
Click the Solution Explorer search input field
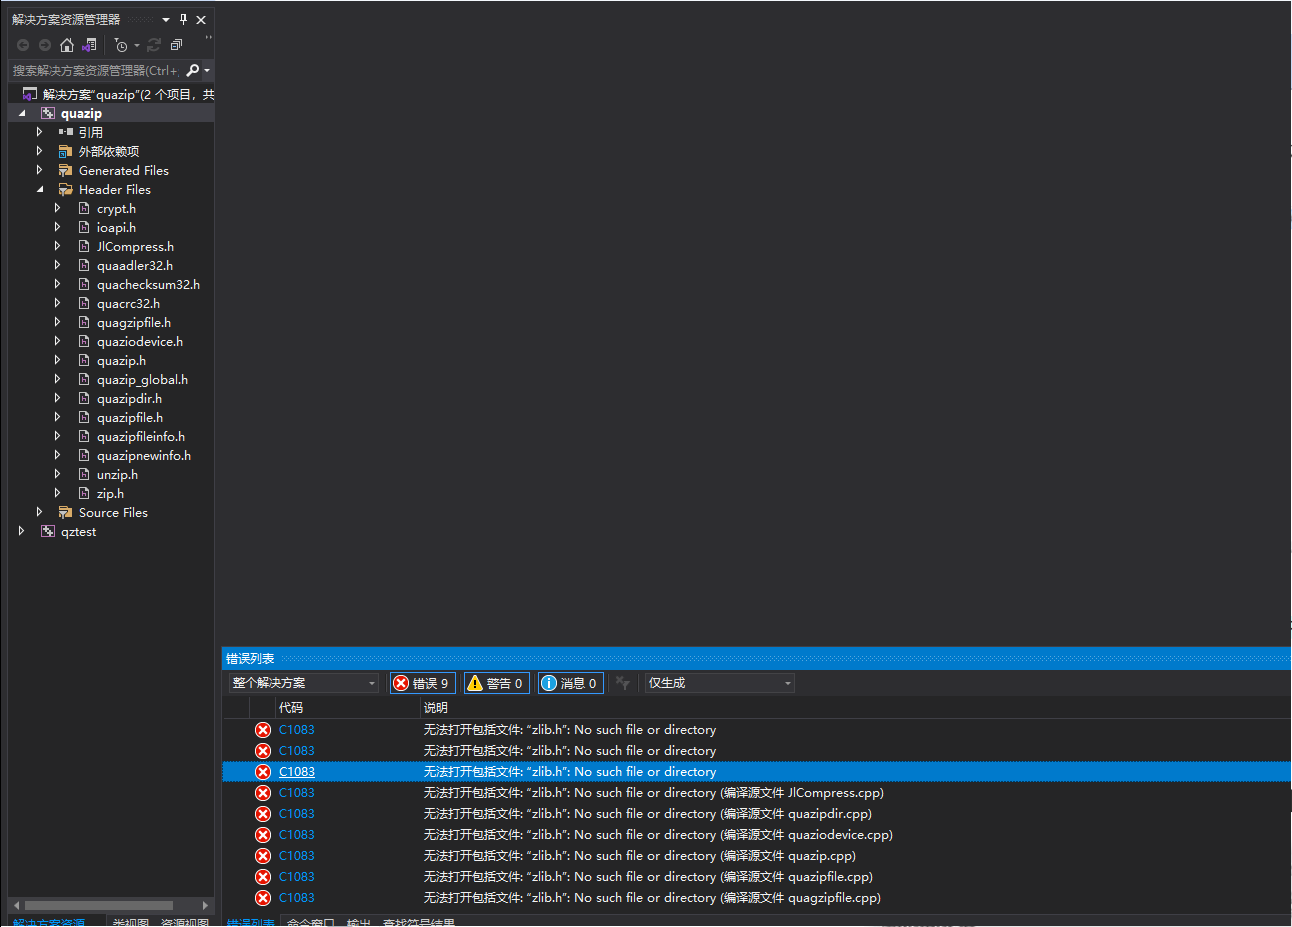[95, 70]
